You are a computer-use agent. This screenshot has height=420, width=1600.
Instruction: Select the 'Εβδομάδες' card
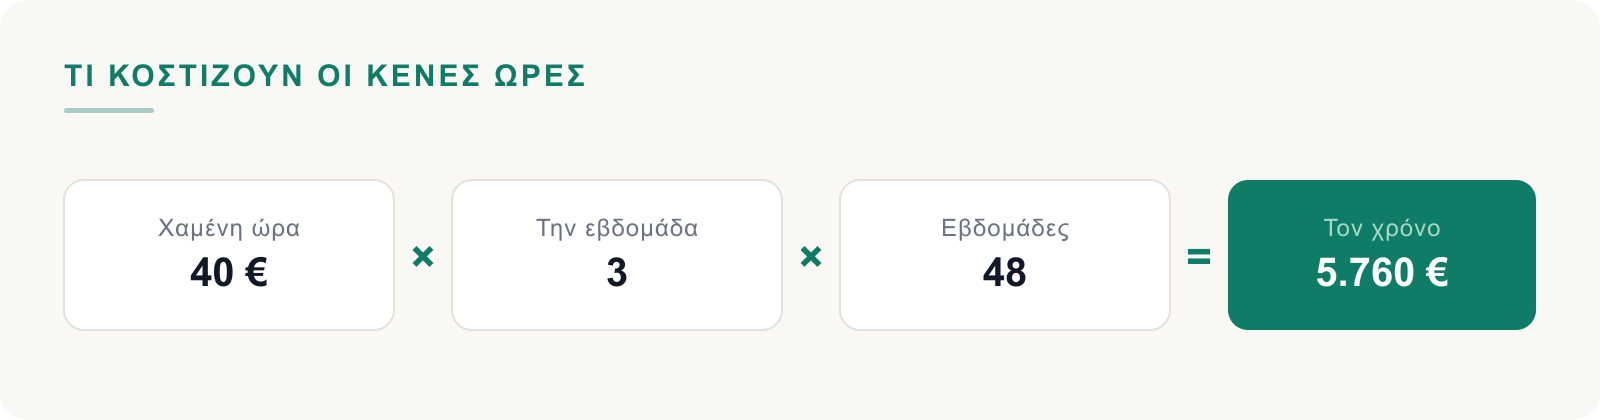(1005, 255)
